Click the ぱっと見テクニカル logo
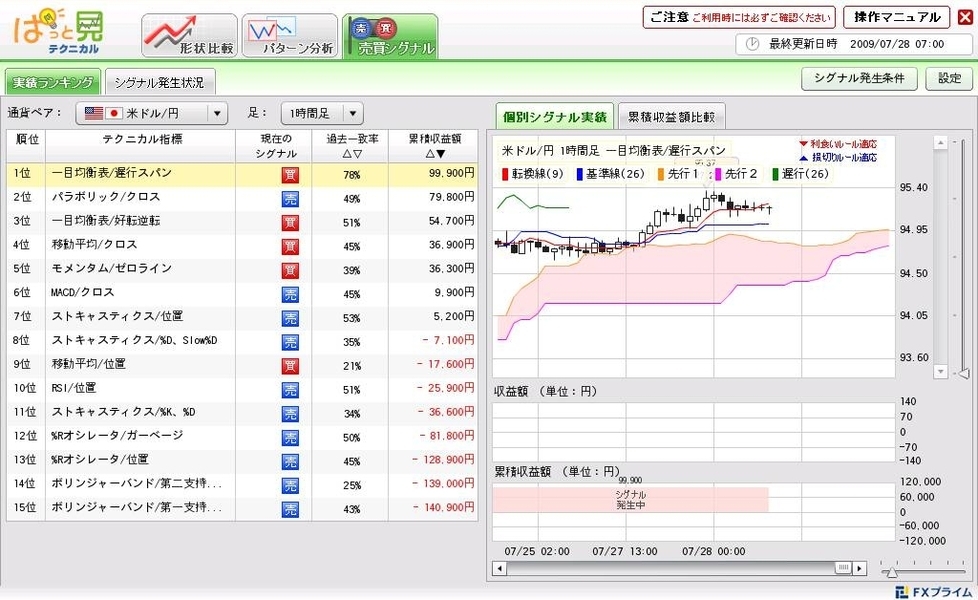This screenshot has width=978, height=600. 59,31
